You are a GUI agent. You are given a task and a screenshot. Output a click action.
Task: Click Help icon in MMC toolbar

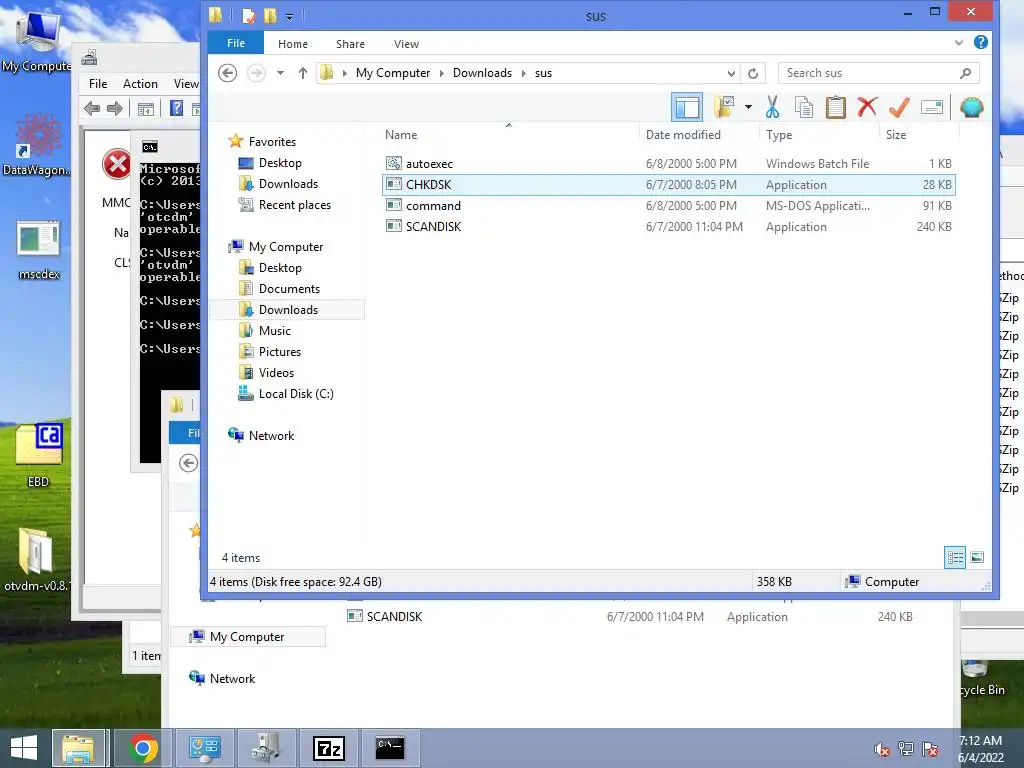[176, 108]
